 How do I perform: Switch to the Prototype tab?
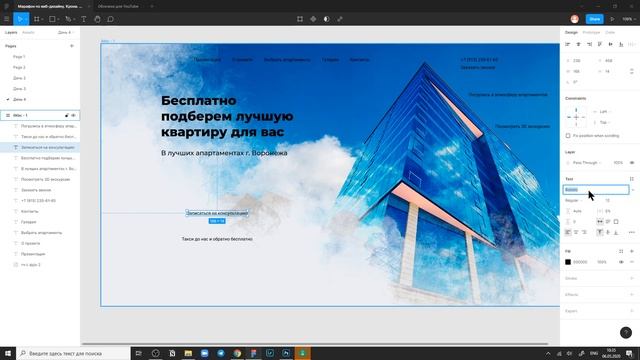pos(591,32)
